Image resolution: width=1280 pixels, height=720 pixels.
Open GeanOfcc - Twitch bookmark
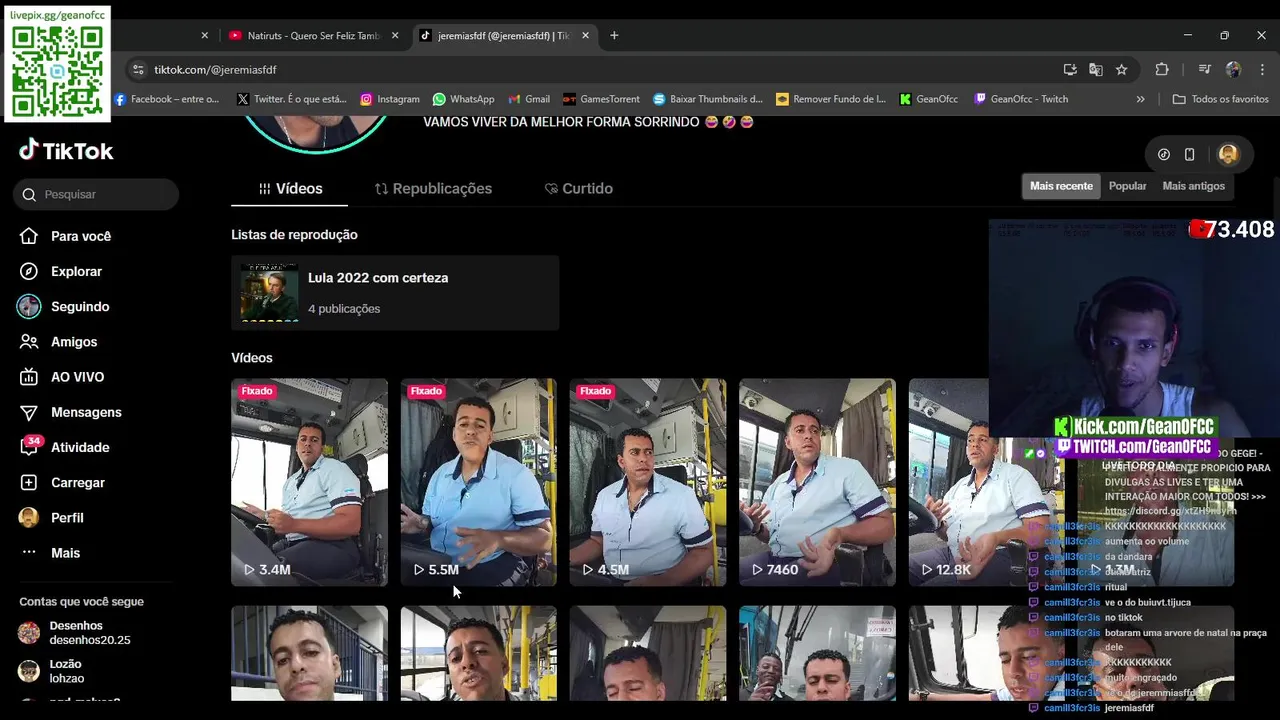(x=1021, y=99)
